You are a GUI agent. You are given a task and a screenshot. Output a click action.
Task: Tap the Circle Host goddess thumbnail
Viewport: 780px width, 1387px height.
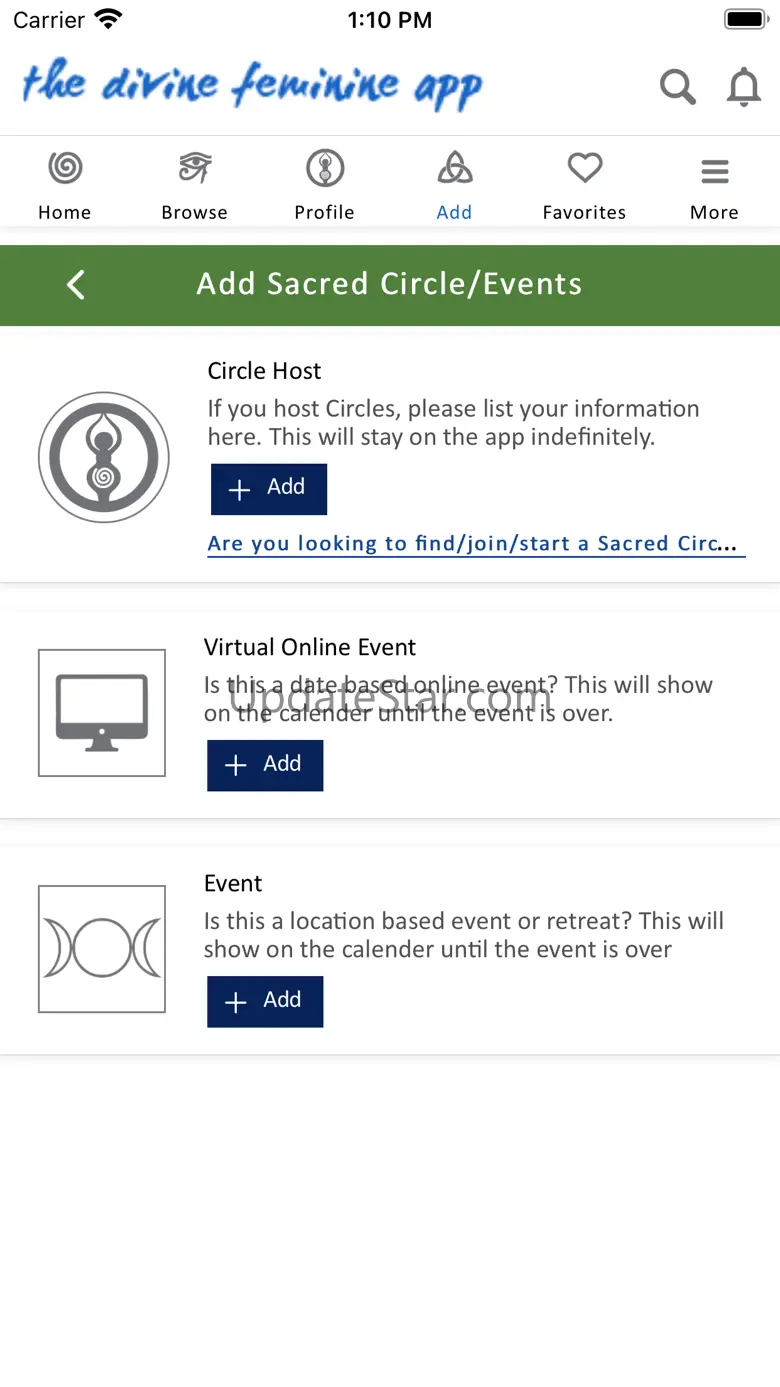point(103,457)
